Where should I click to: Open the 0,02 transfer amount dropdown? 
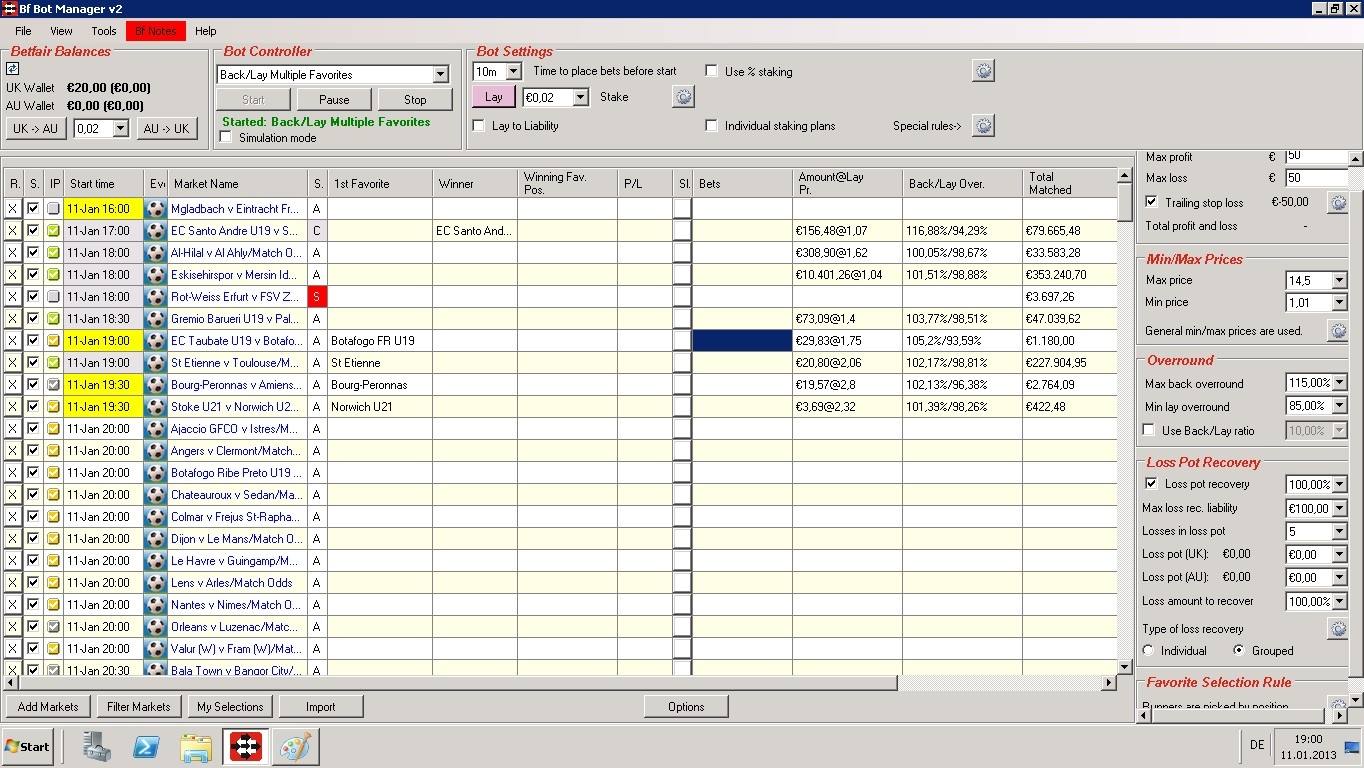[x=121, y=129]
